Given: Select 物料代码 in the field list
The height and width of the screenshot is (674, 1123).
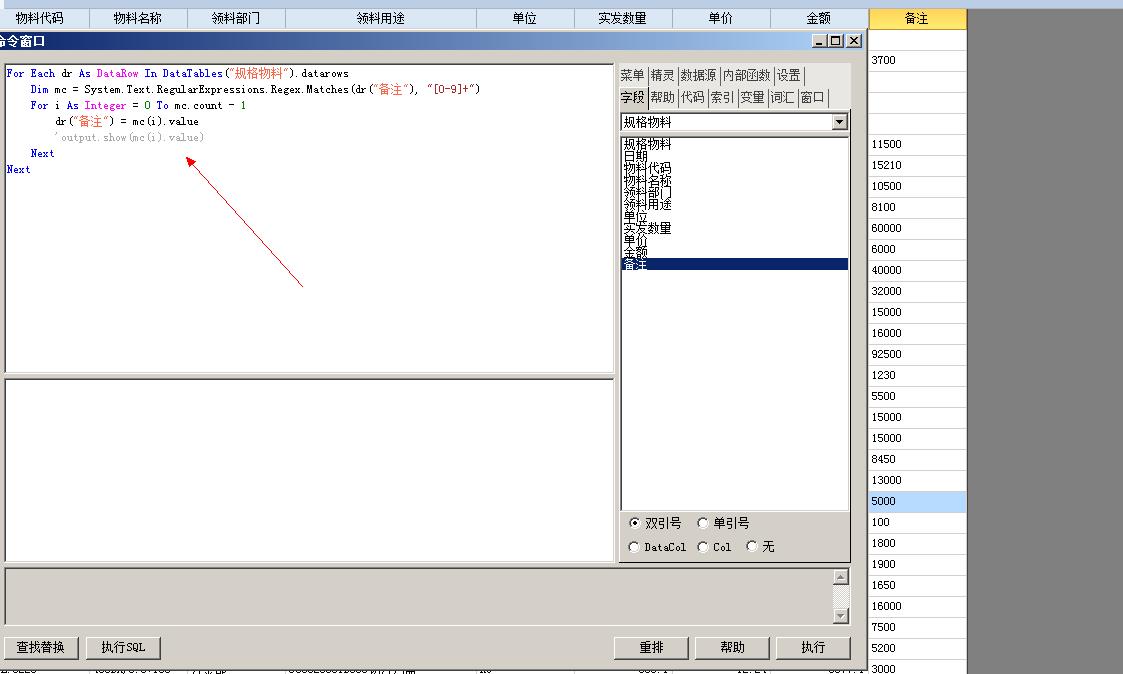Looking at the screenshot, I should tap(734, 168).
